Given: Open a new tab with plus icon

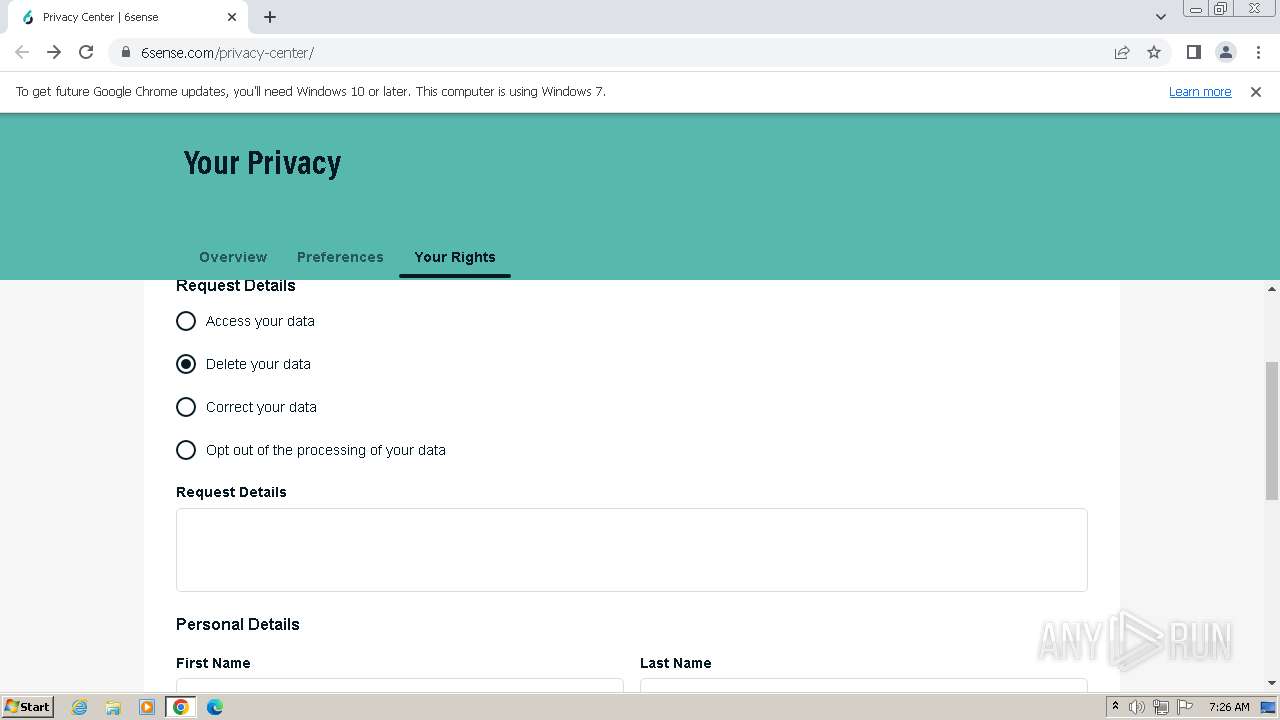Looking at the screenshot, I should tap(270, 17).
